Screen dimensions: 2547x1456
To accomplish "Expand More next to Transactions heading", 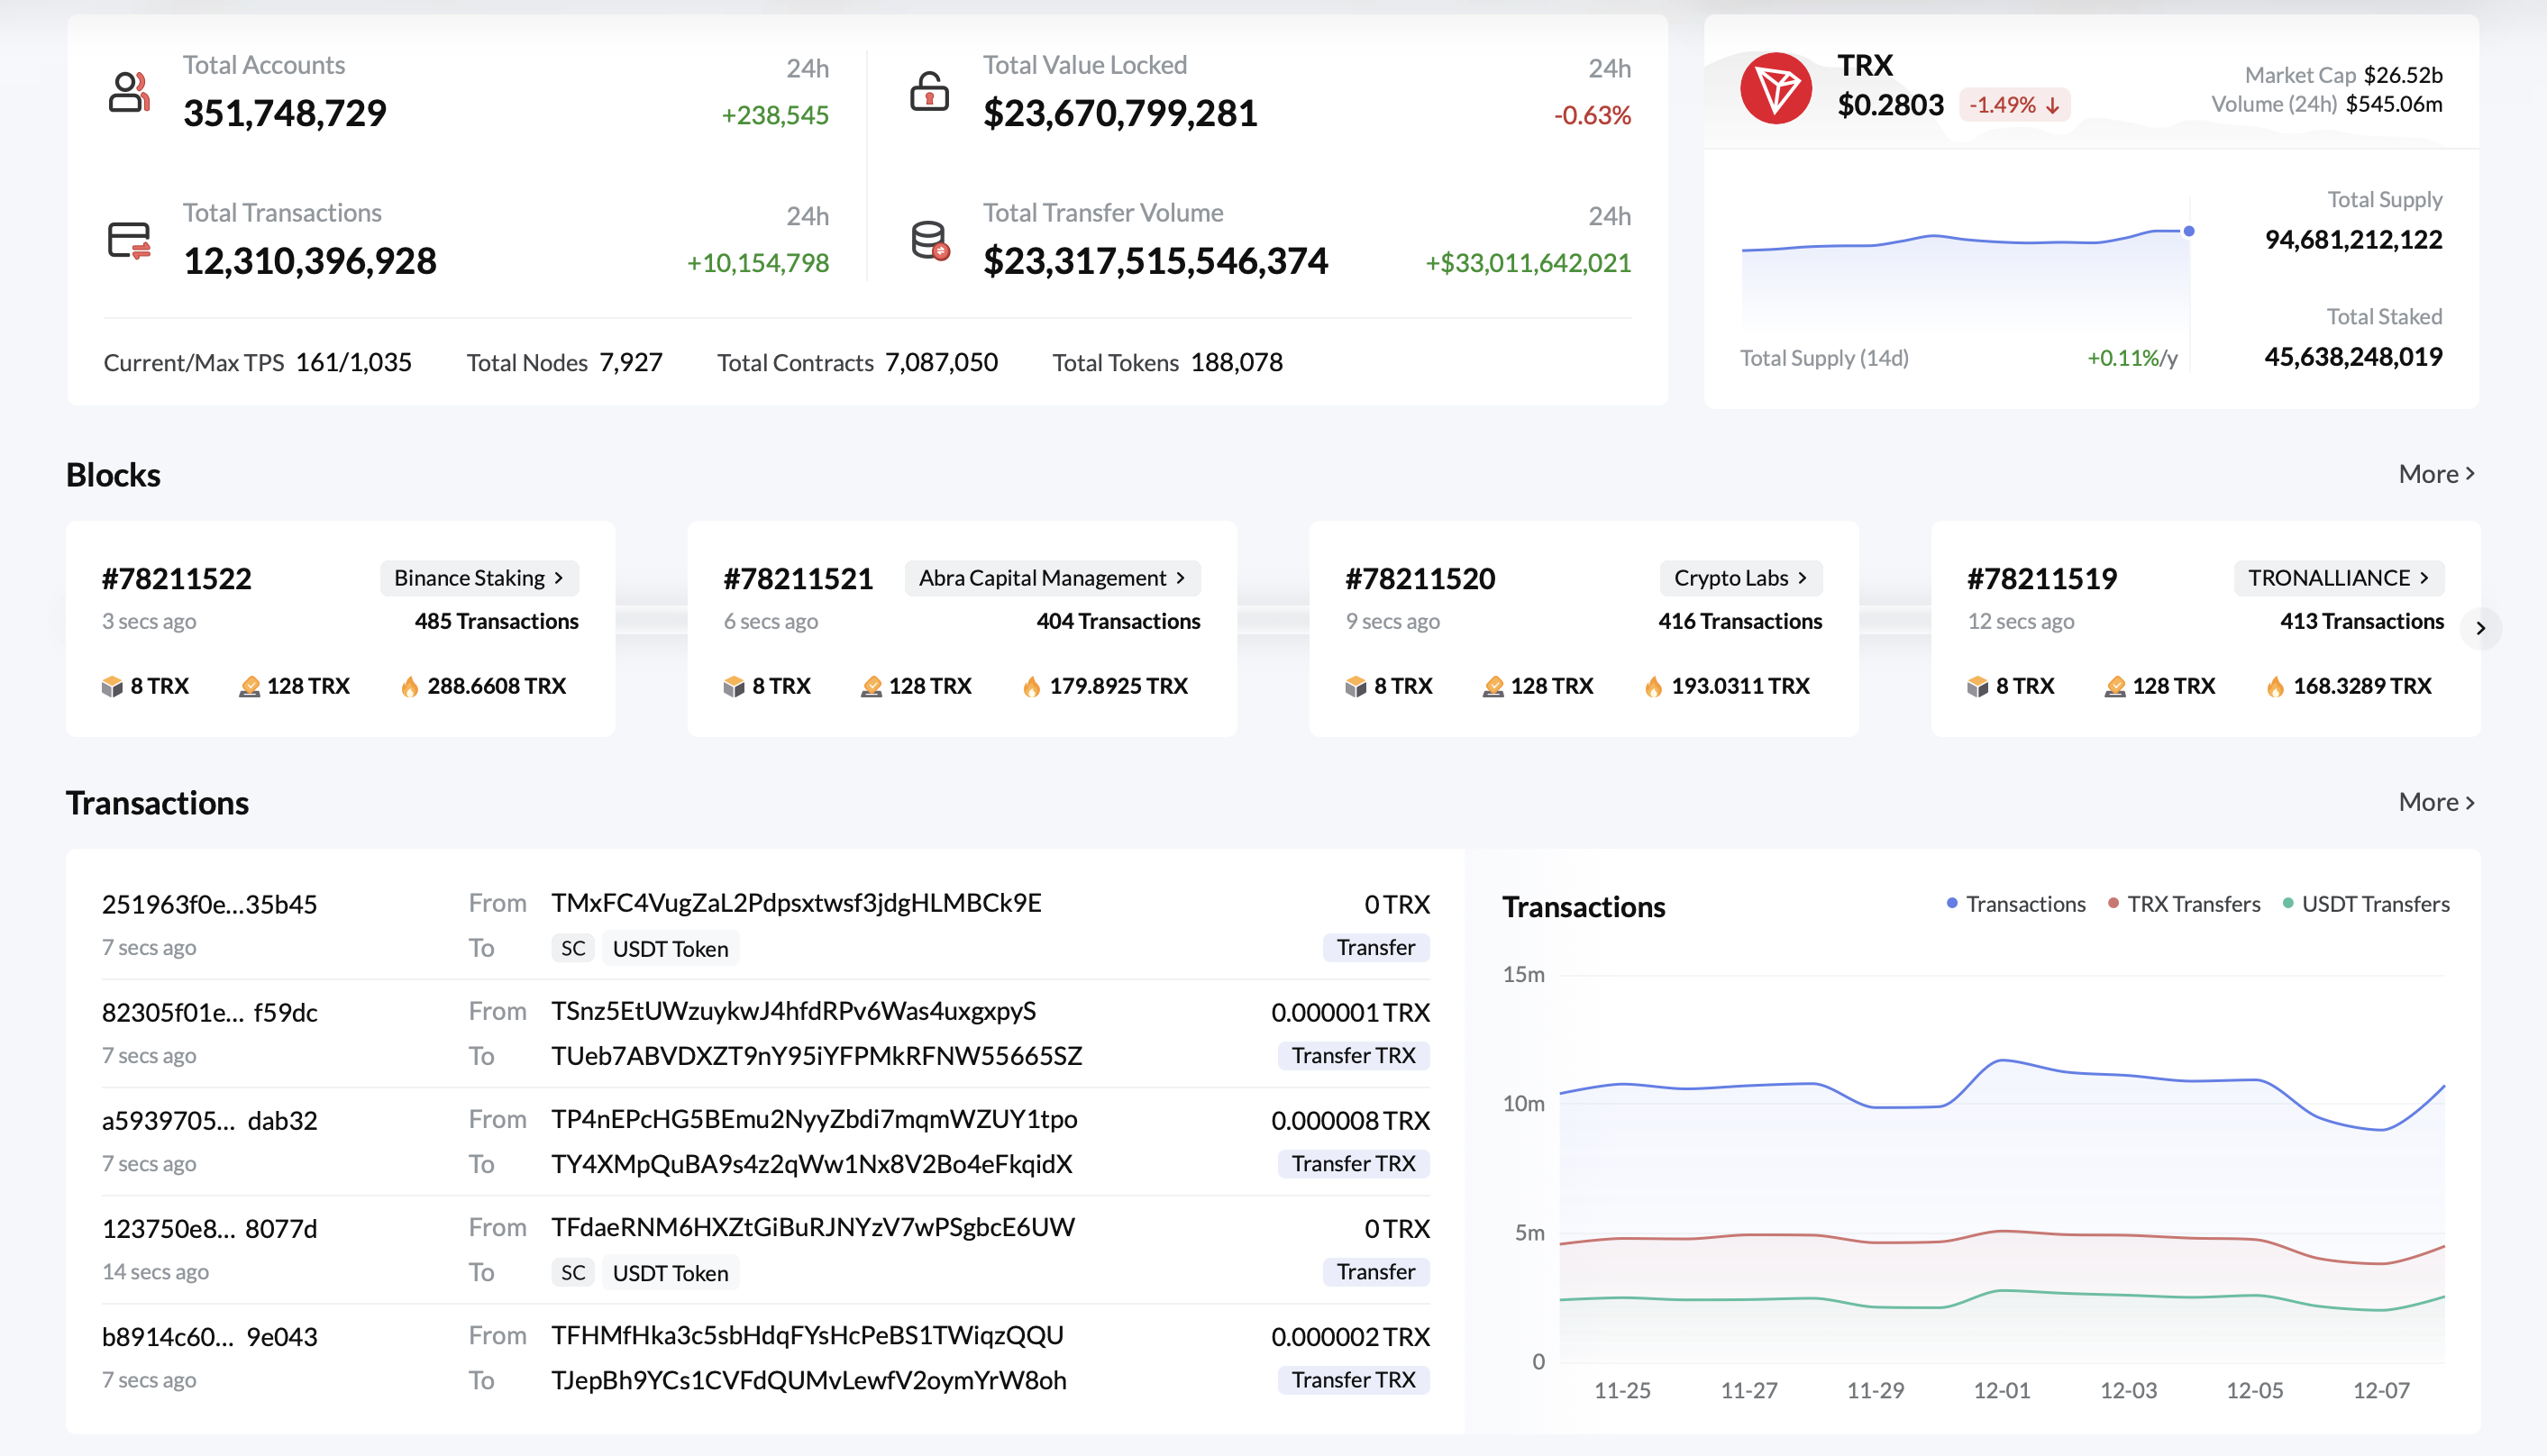I will [2436, 802].
